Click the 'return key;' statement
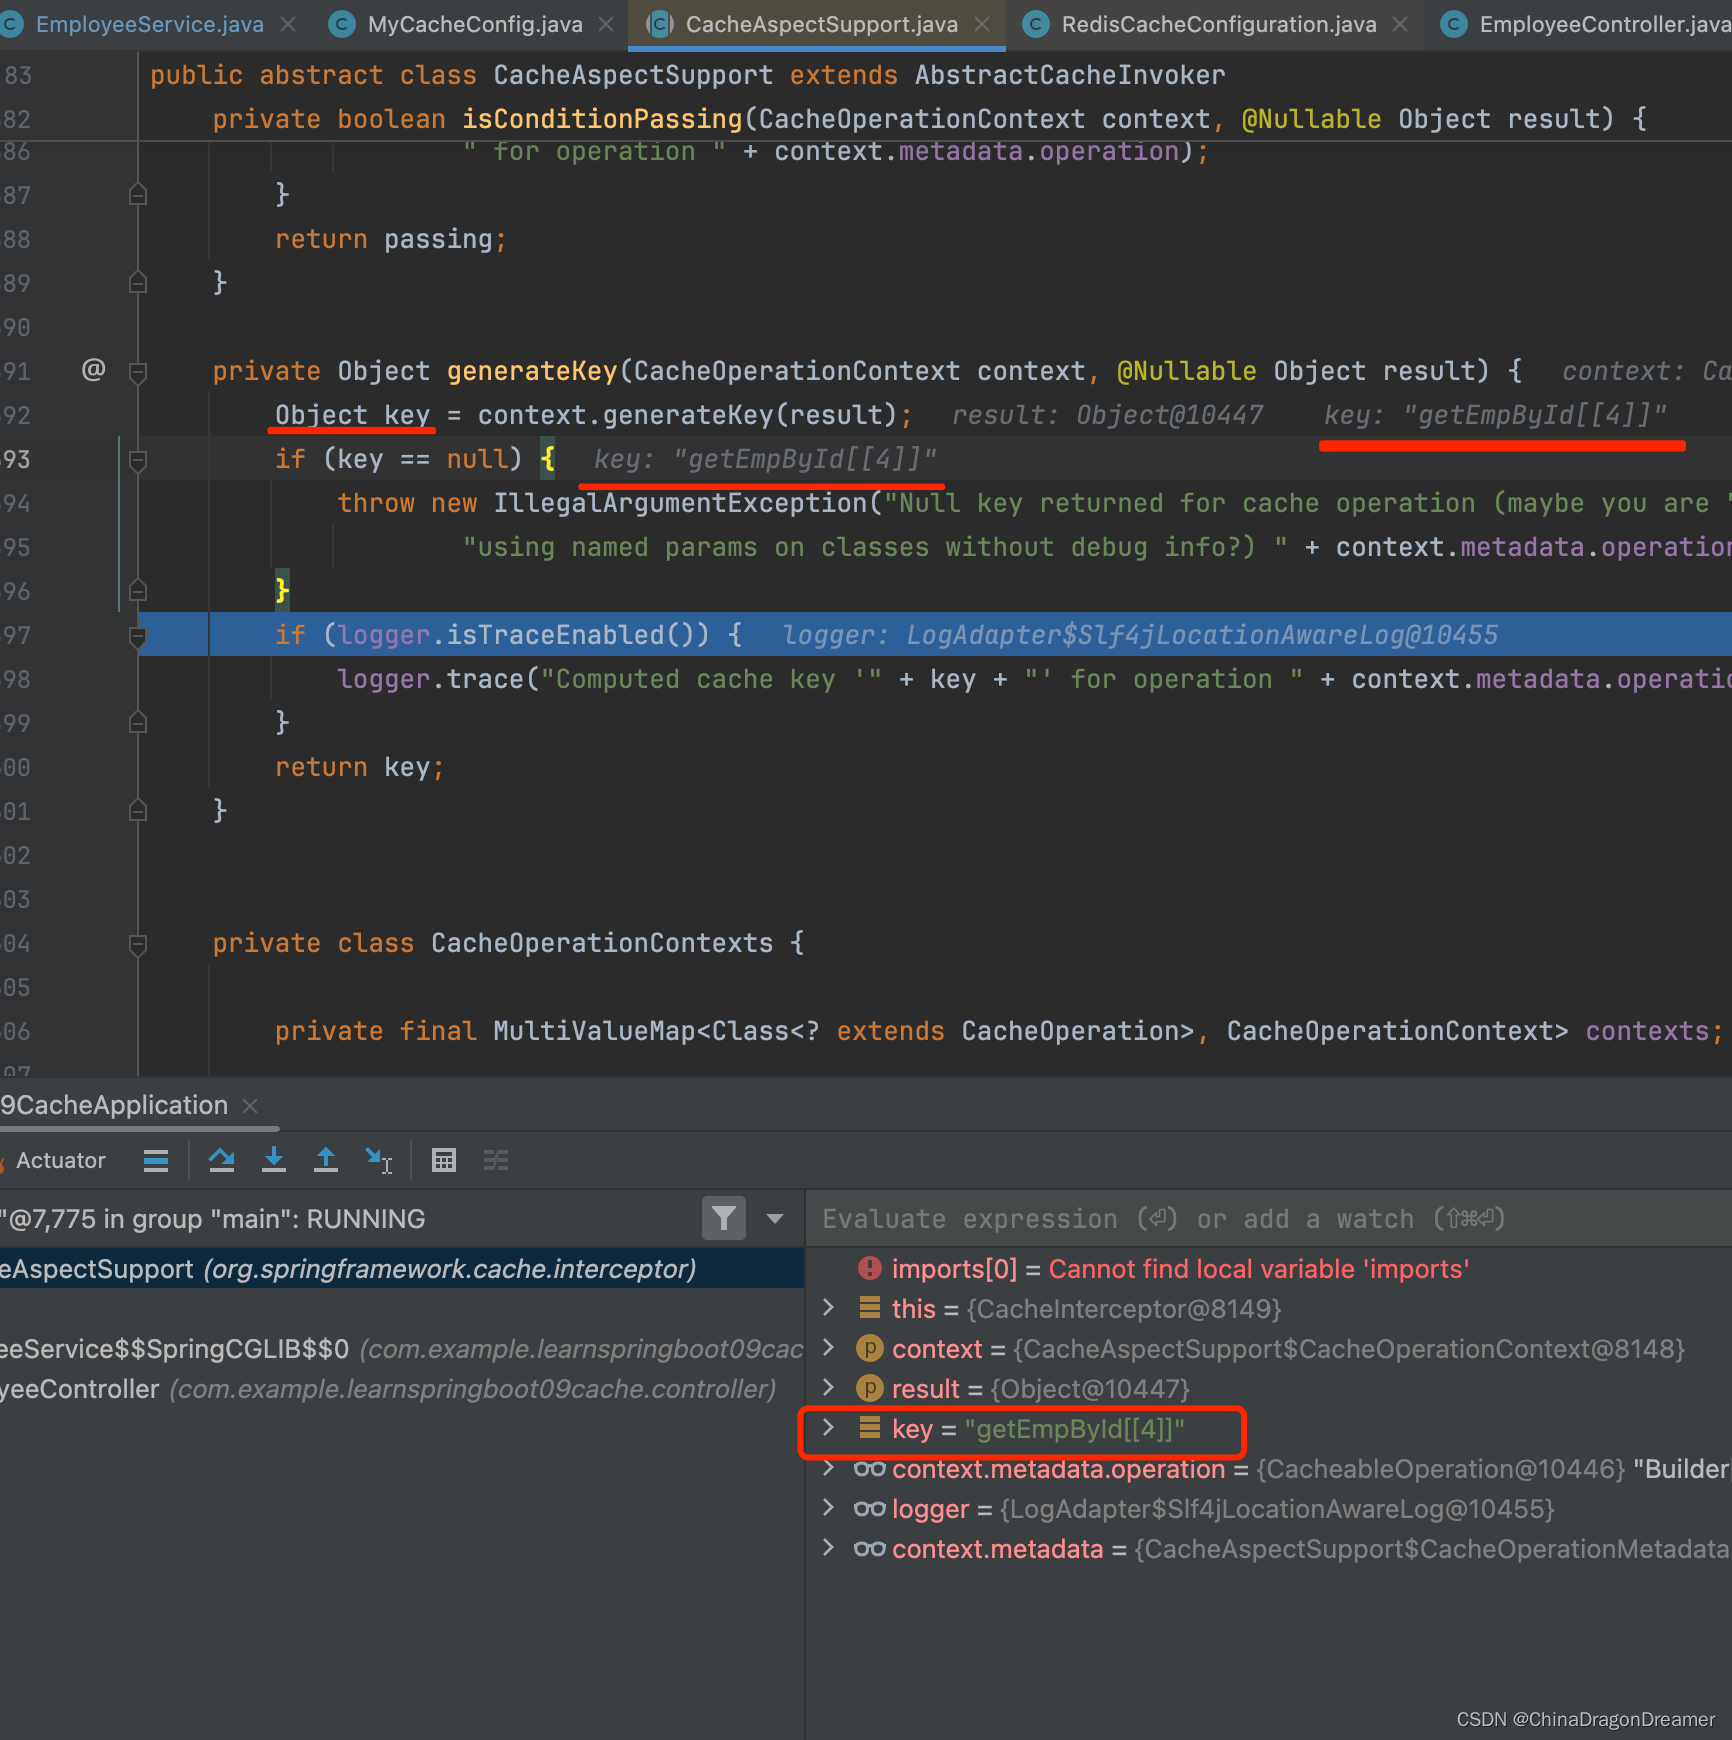 point(360,767)
